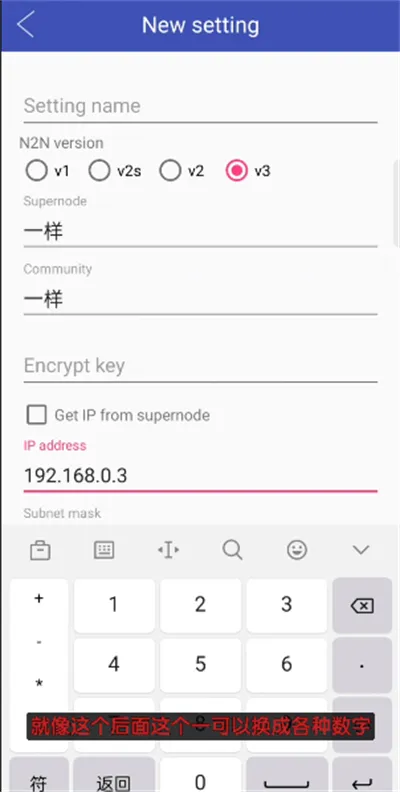Switch keyboard layout via keyboard icon

104,550
